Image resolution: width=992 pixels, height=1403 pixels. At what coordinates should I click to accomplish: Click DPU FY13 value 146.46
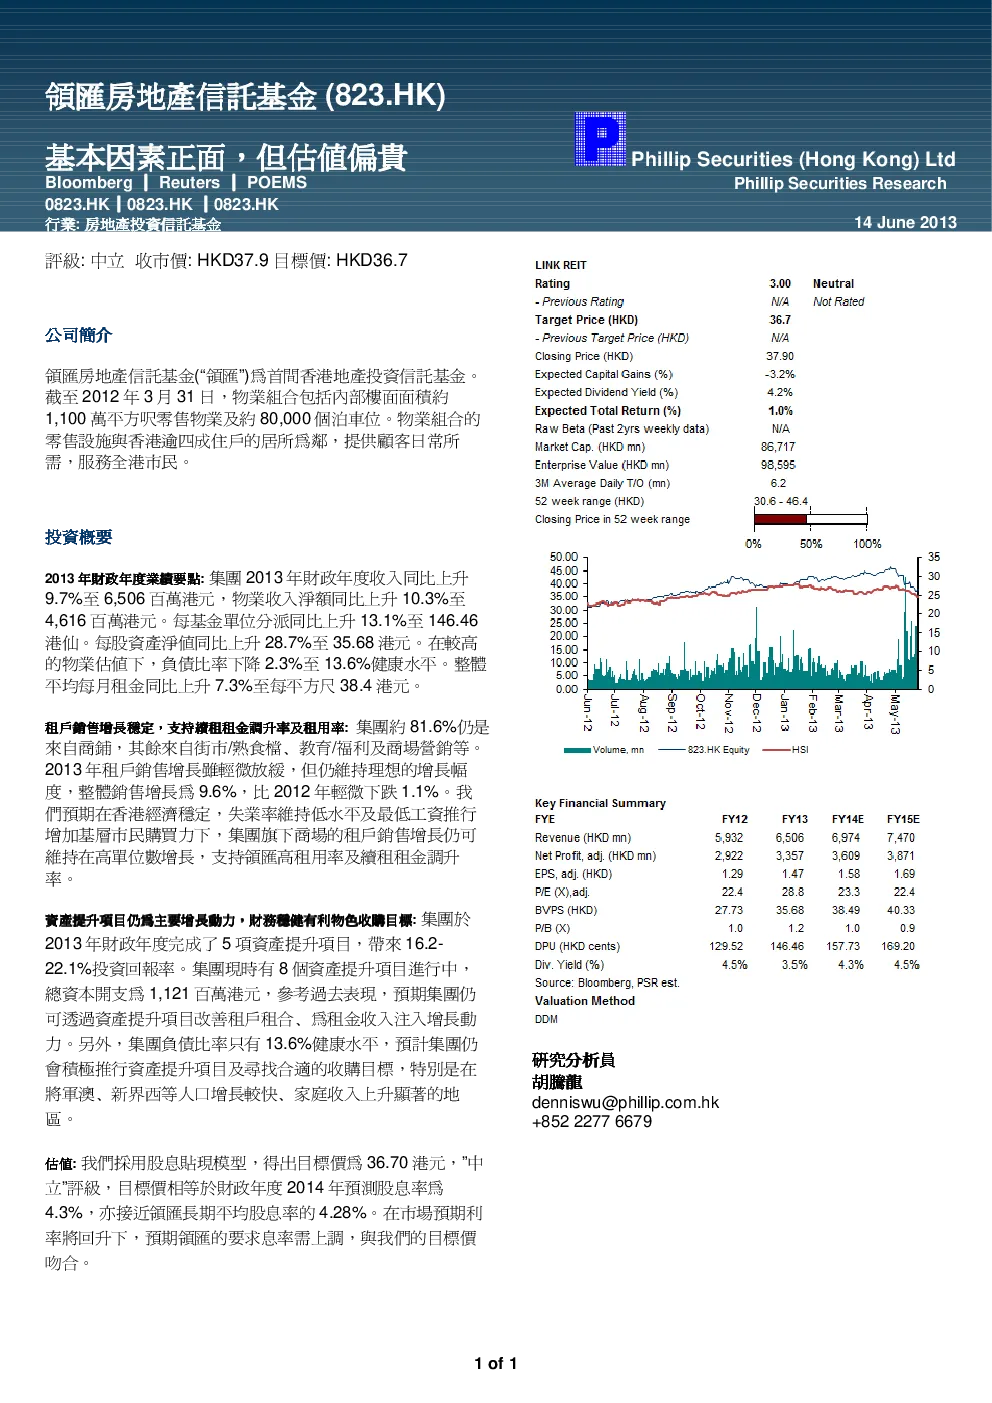(x=787, y=946)
